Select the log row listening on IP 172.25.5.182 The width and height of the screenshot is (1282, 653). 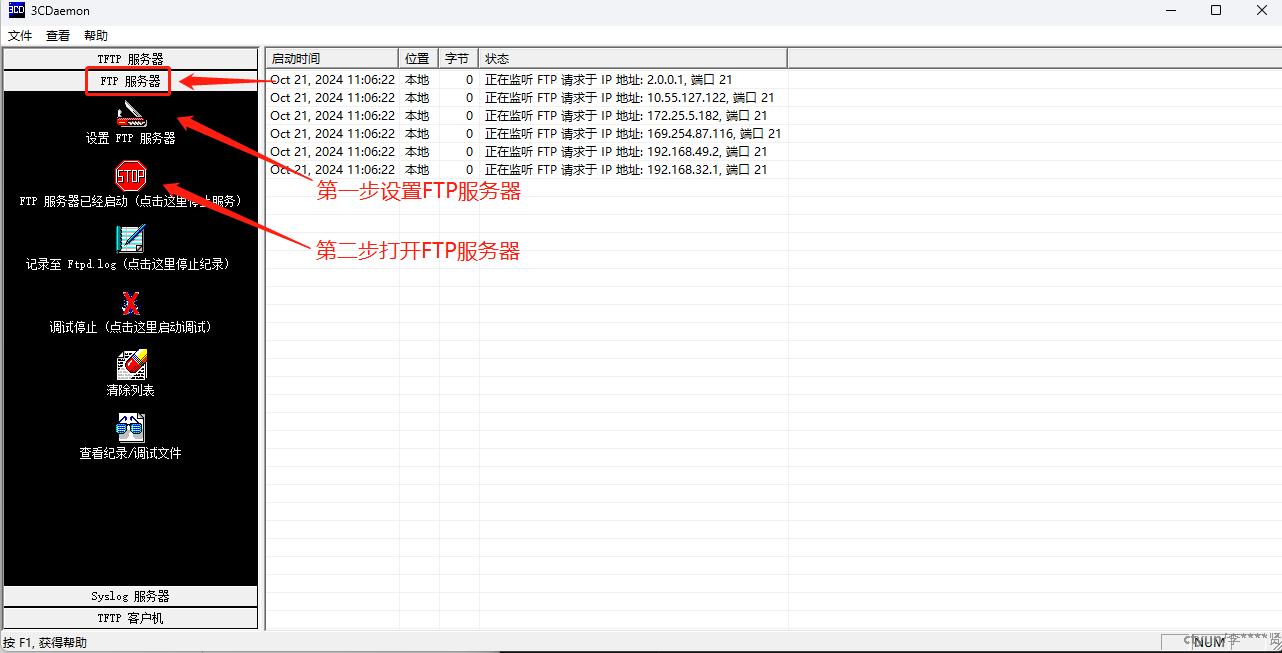tap(527, 116)
